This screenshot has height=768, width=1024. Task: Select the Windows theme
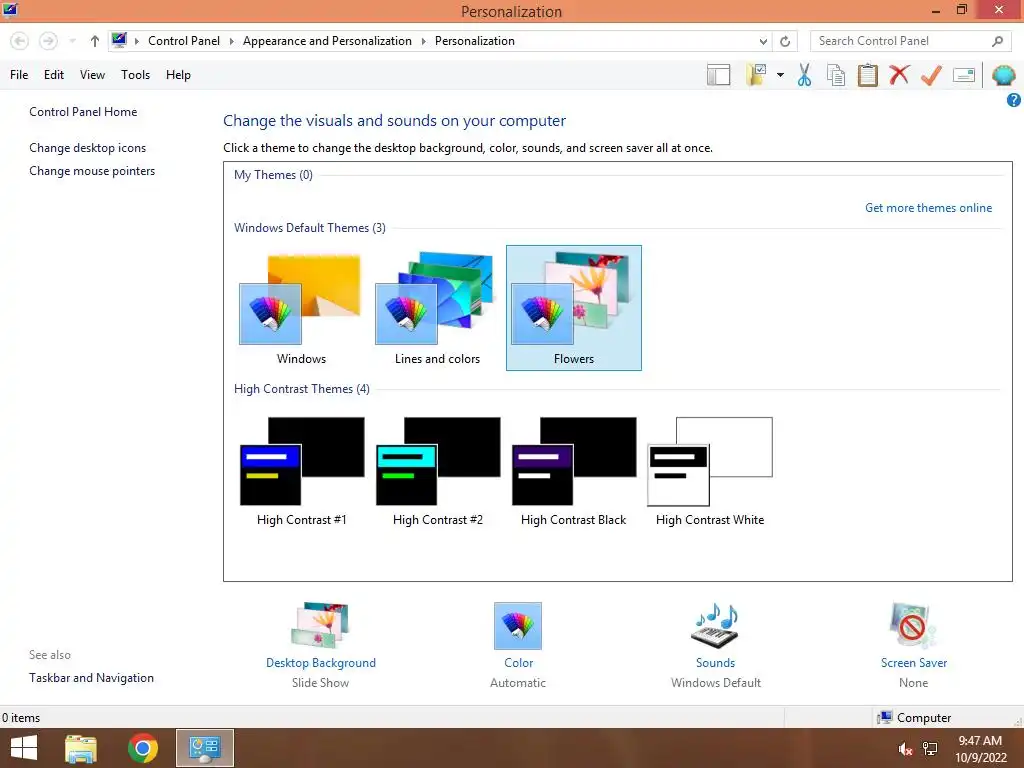click(301, 308)
